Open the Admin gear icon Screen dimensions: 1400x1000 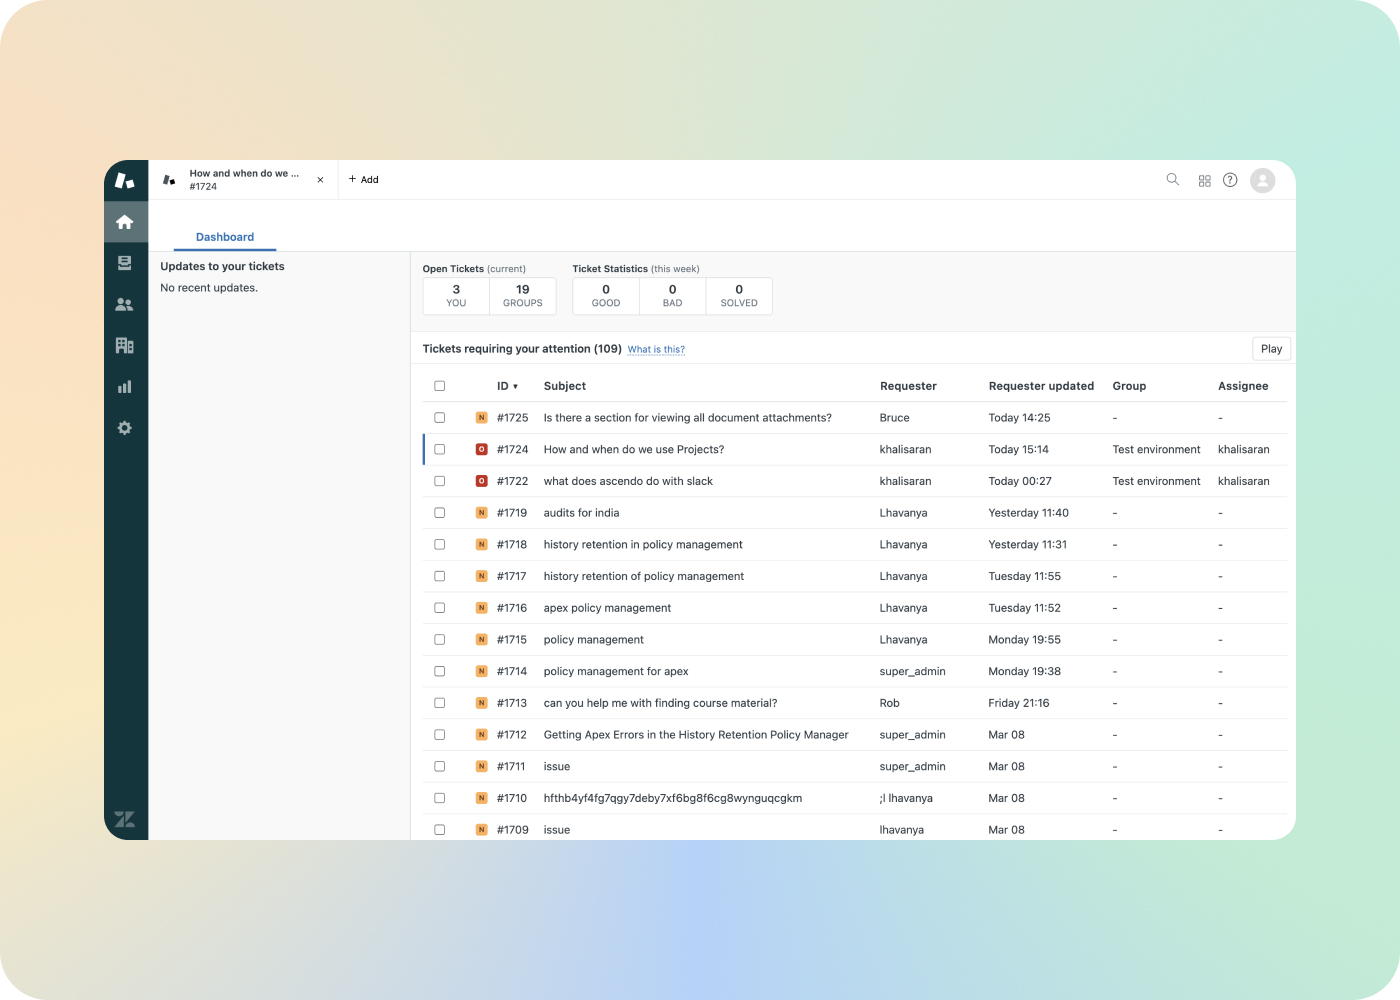click(x=125, y=428)
